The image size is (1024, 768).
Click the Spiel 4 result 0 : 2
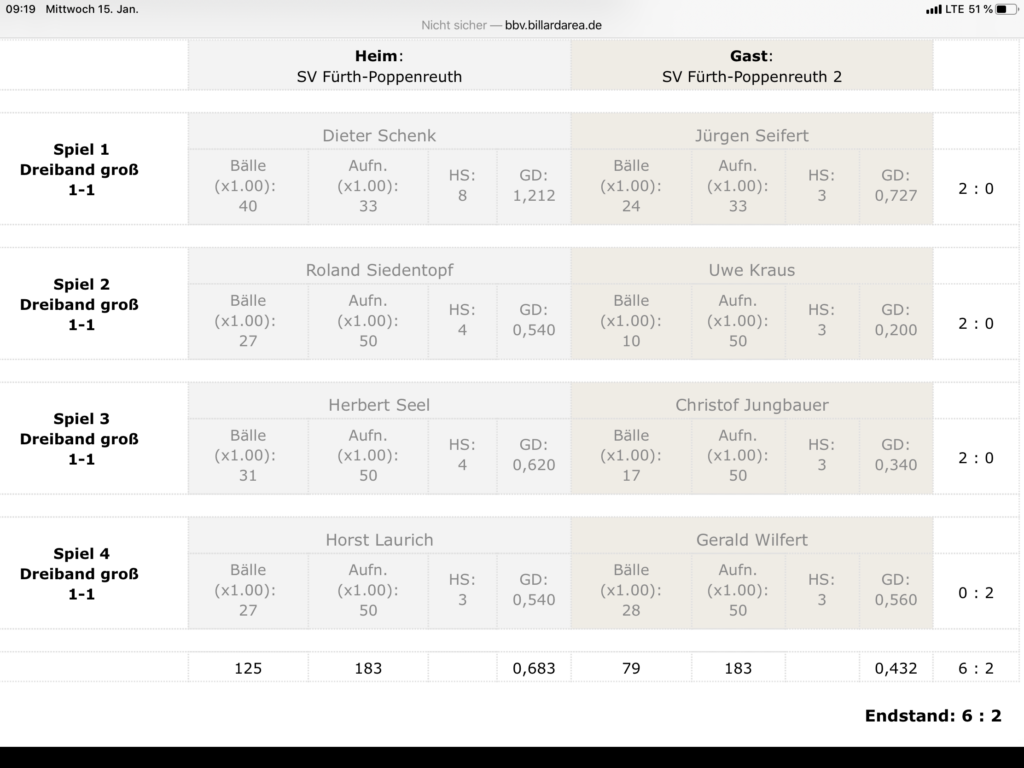(x=975, y=592)
